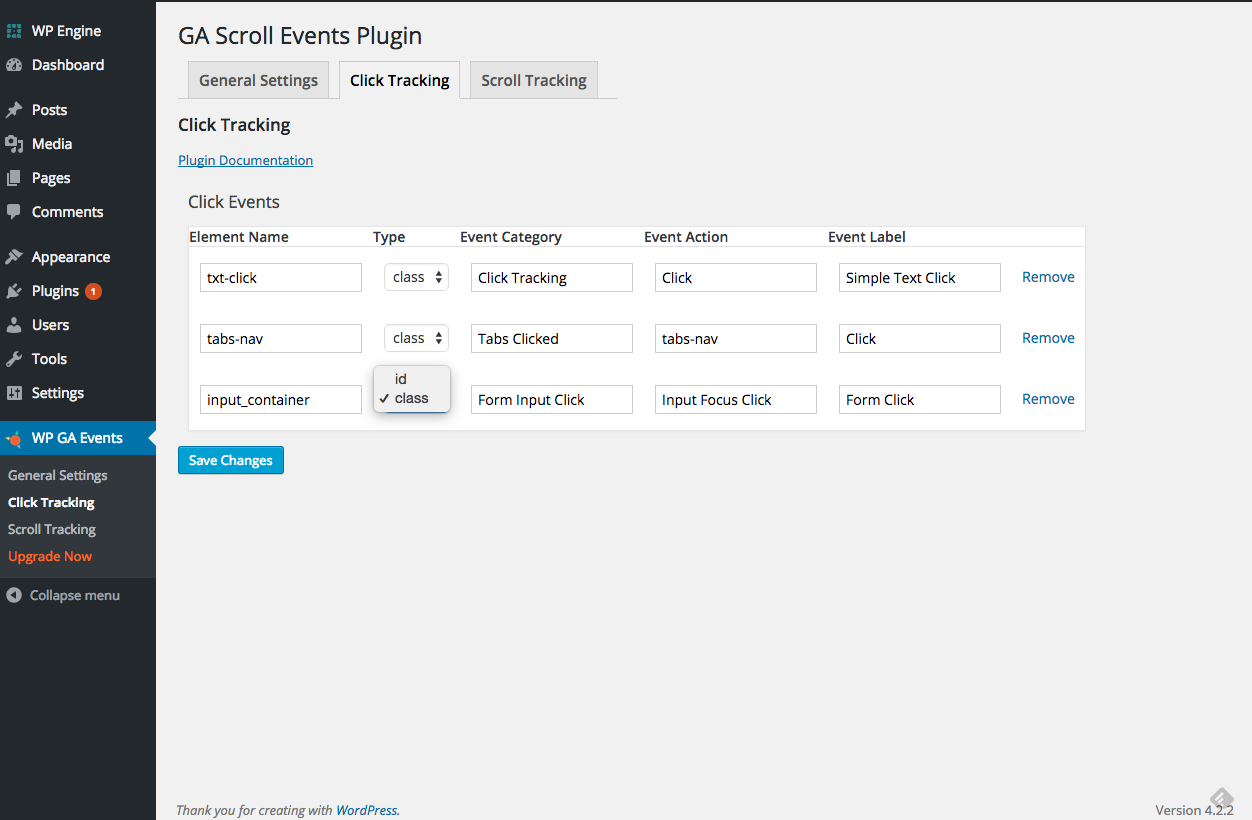Focus the 'tabs-nav' Element Name field
The image size is (1252, 820).
[281, 339]
